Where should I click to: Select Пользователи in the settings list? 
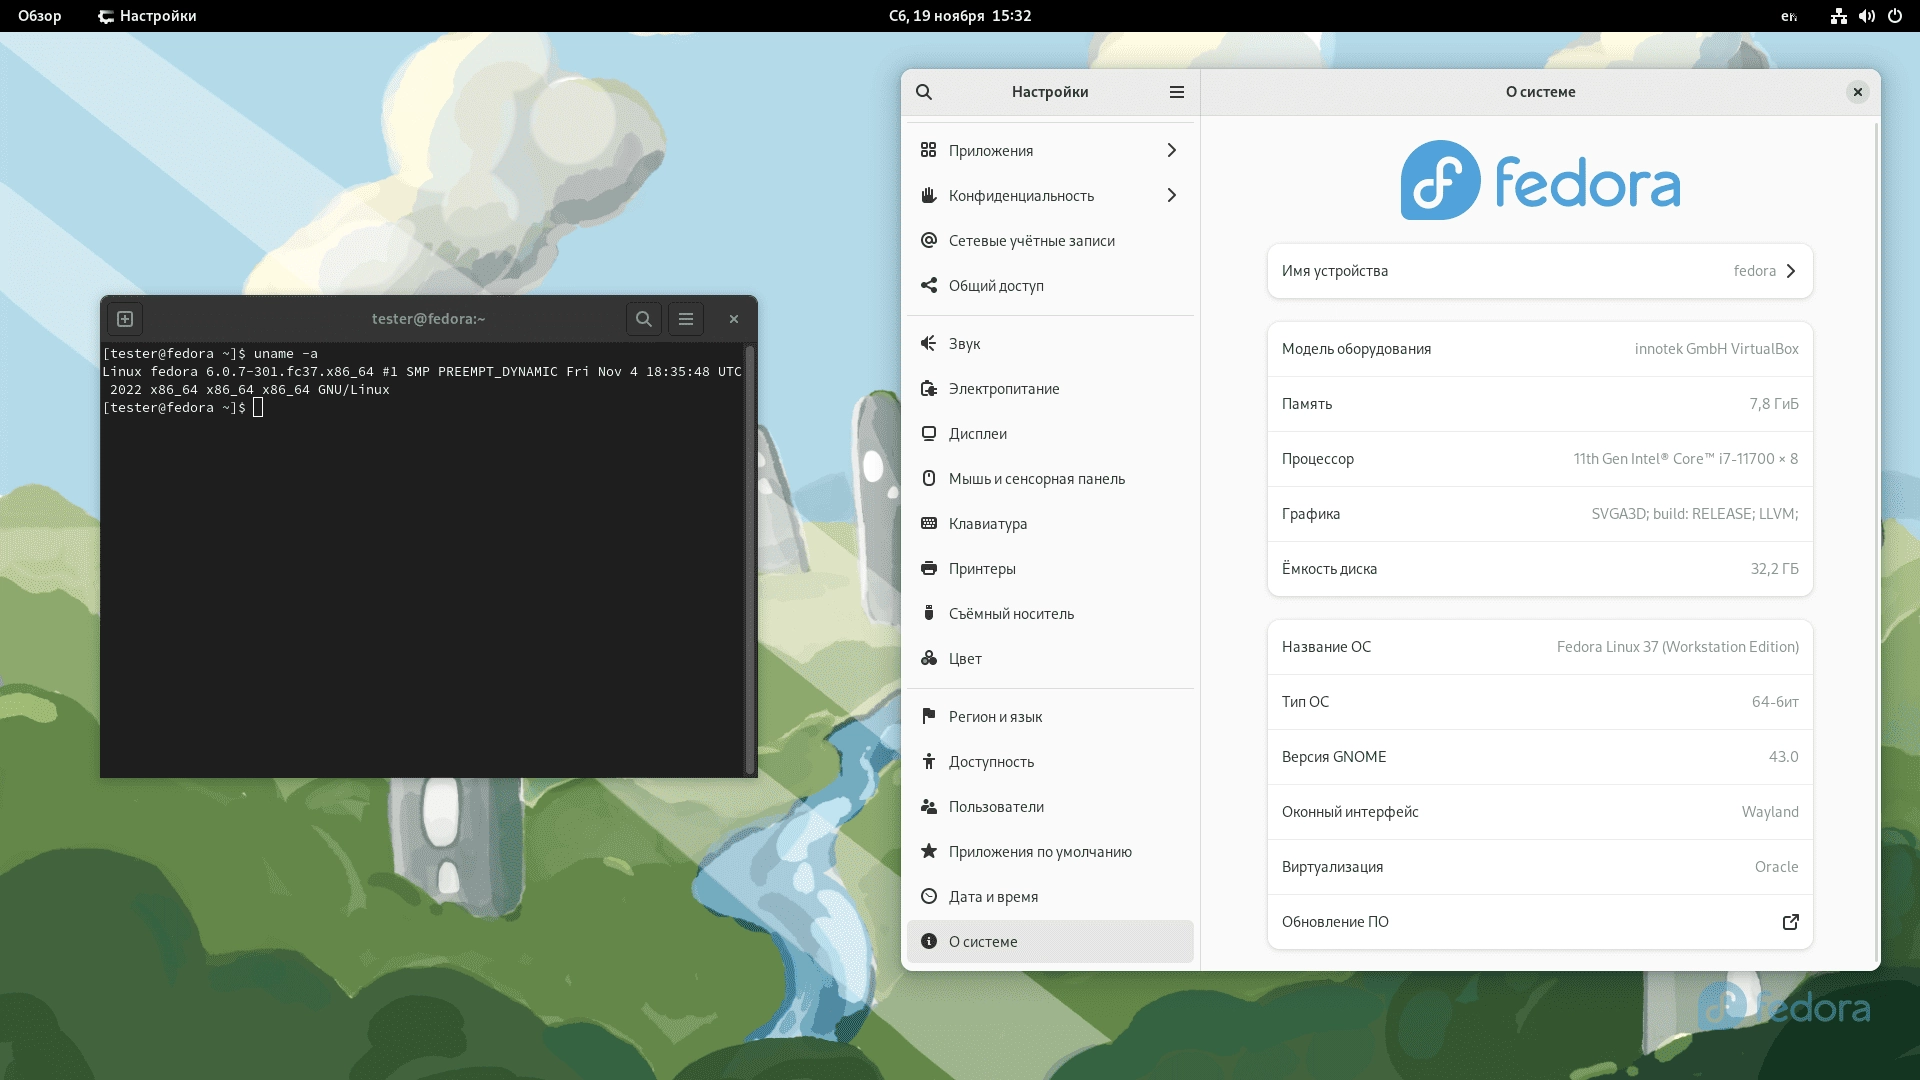coord(1050,806)
